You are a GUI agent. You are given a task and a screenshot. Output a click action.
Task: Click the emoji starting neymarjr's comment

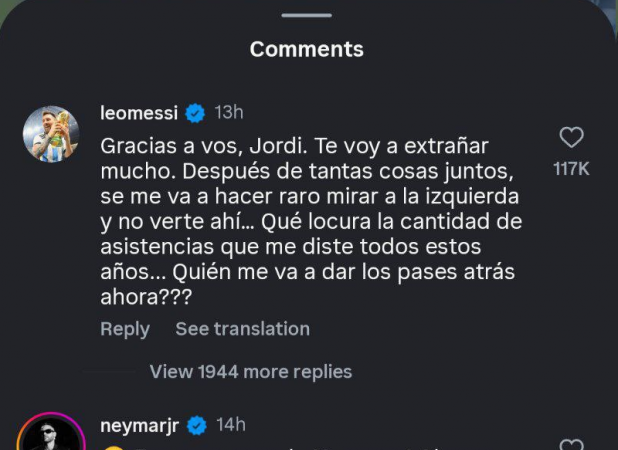pyautogui.click(x=112, y=446)
